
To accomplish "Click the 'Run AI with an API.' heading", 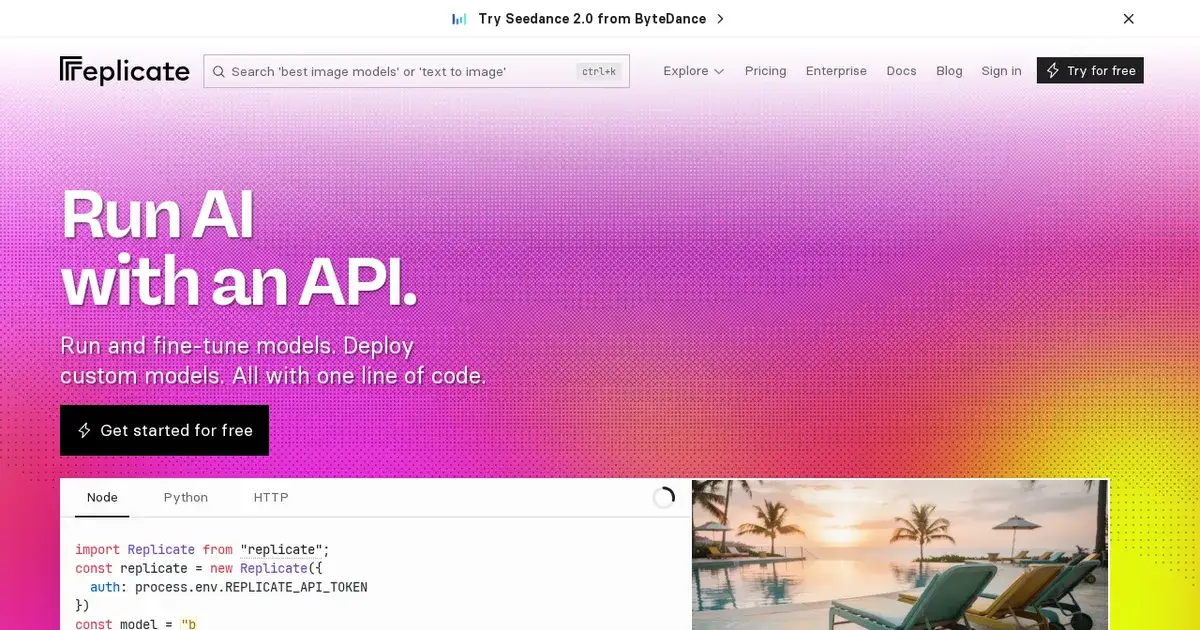I will click(238, 248).
